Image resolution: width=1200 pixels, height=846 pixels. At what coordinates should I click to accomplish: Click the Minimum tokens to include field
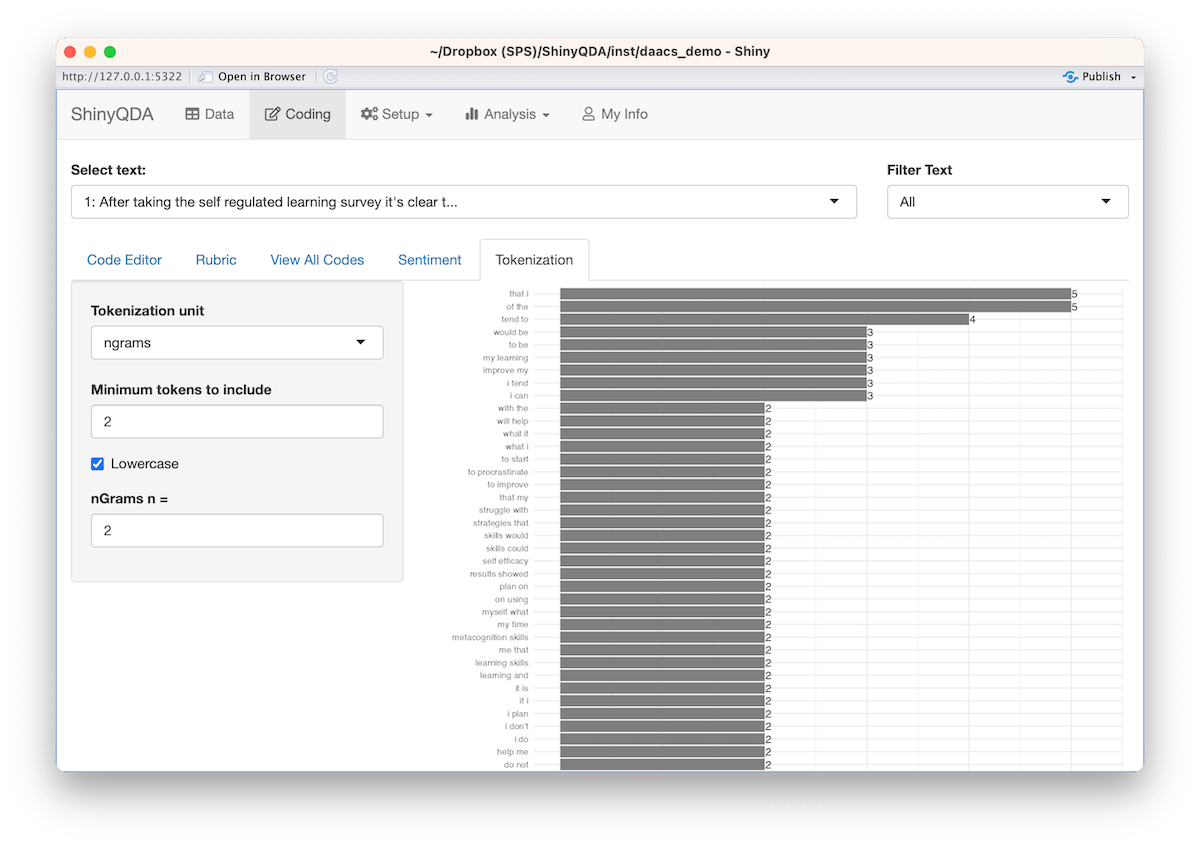point(237,422)
